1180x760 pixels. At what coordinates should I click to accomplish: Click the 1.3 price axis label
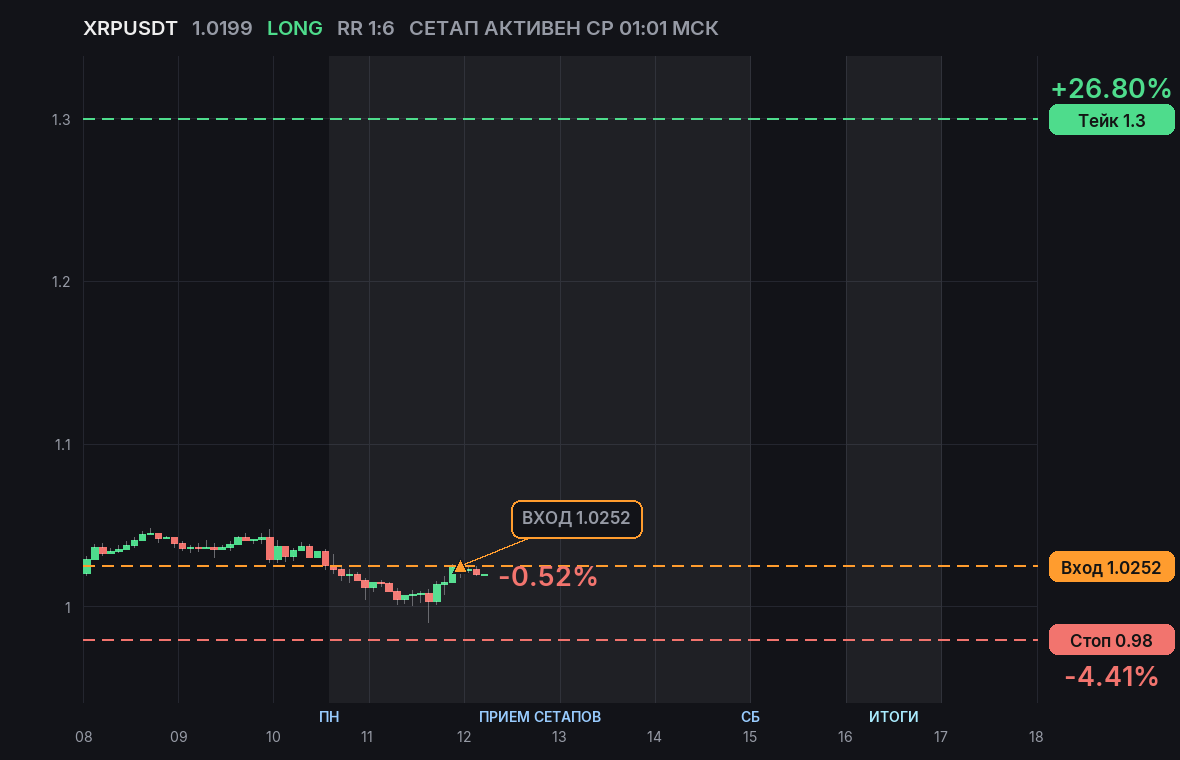point(61,120)
